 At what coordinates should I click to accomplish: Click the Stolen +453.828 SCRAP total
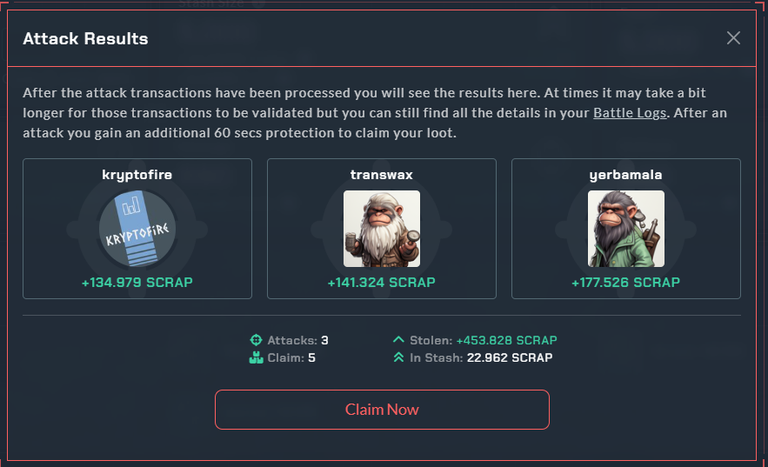(506, 340)
